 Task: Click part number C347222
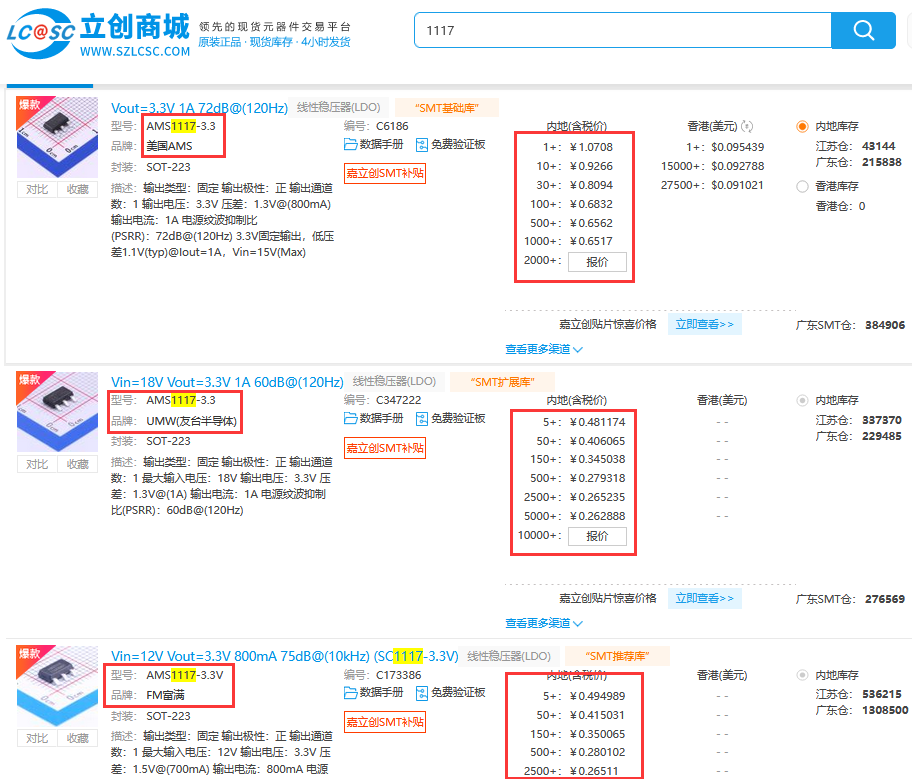point(398,400)
